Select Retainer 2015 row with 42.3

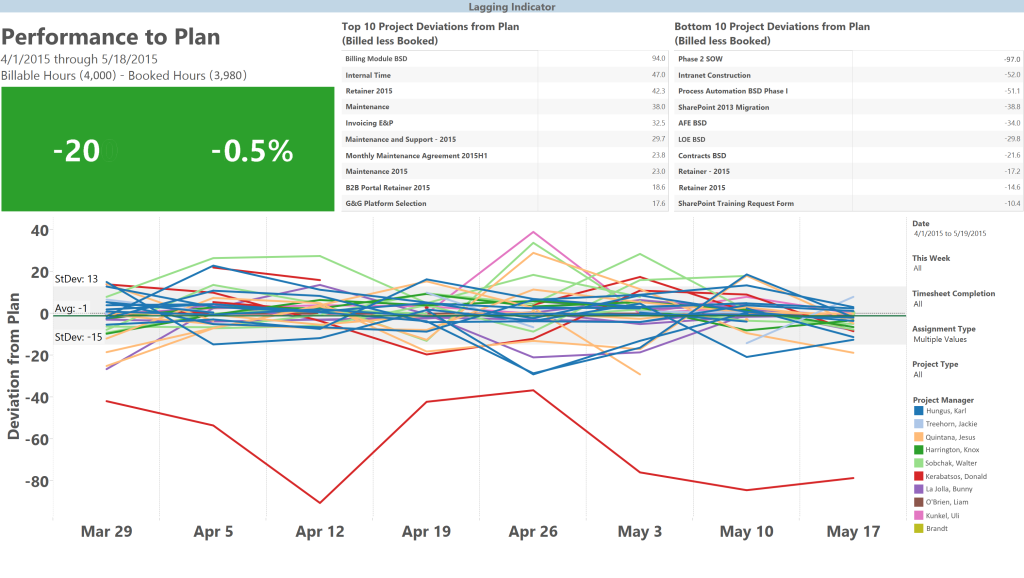pyautogui.click(x=505, y=91)
